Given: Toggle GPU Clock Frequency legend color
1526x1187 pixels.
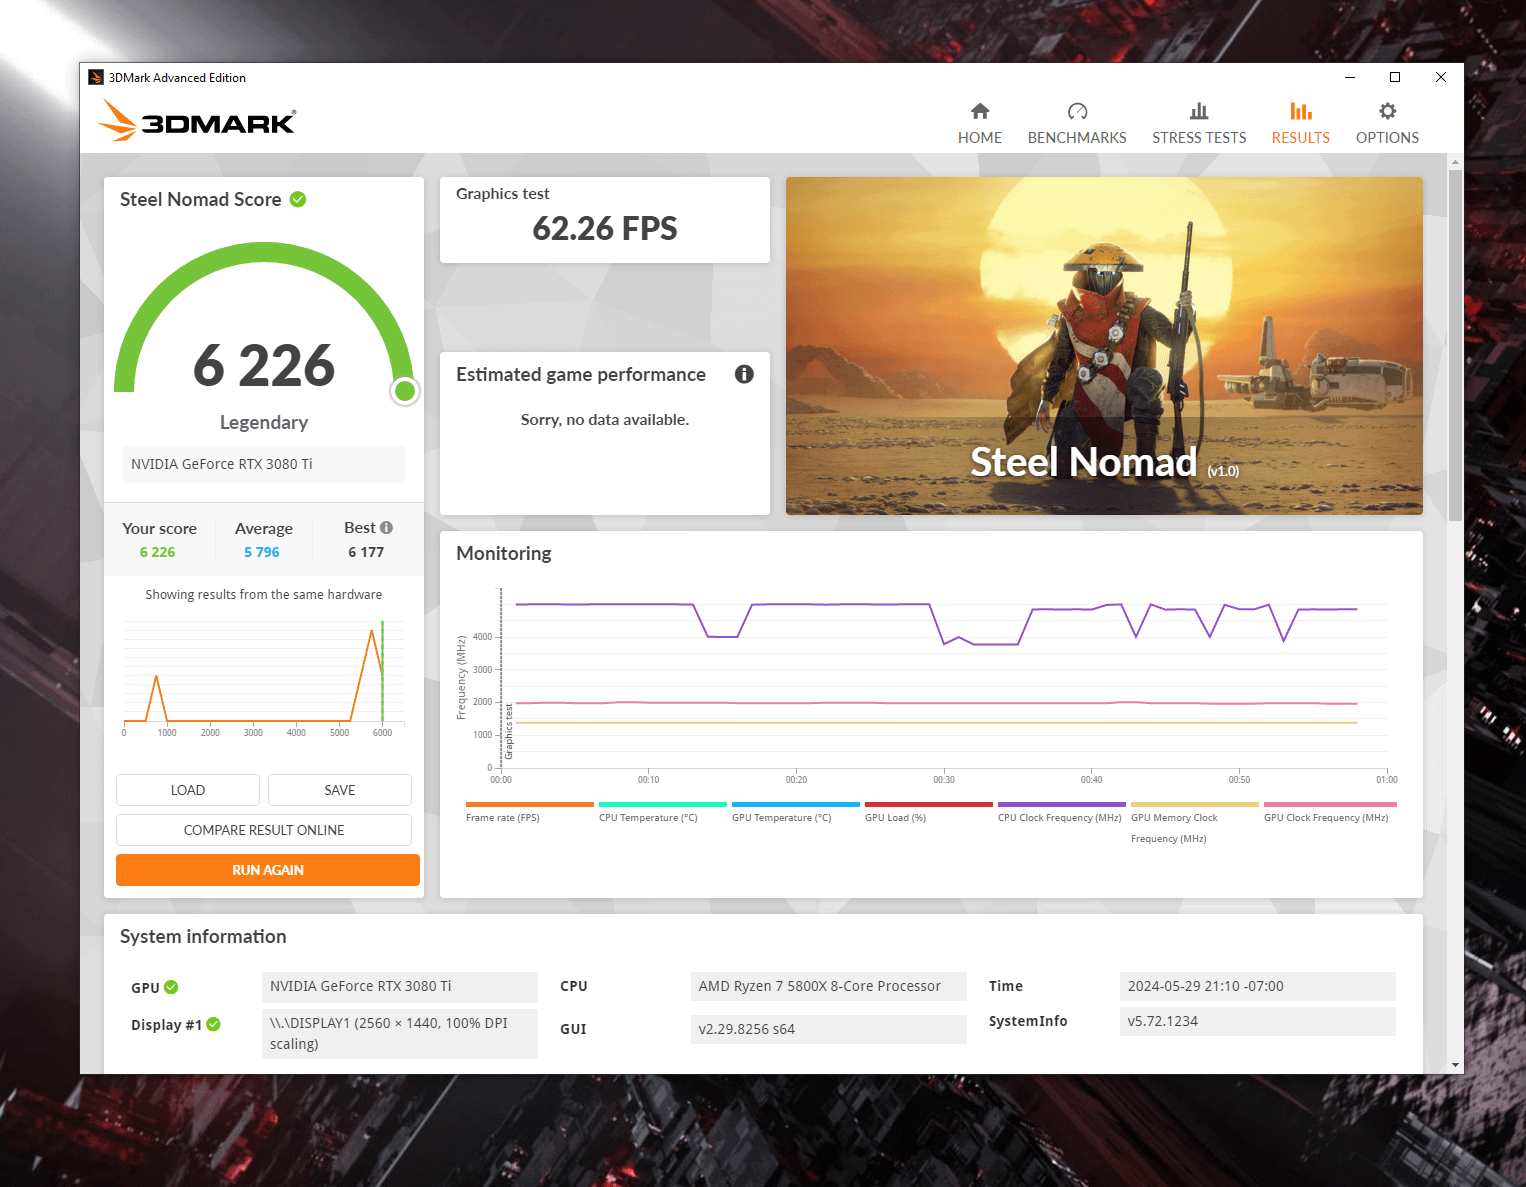Looking at the screenshot, I should click(1330, 804).
